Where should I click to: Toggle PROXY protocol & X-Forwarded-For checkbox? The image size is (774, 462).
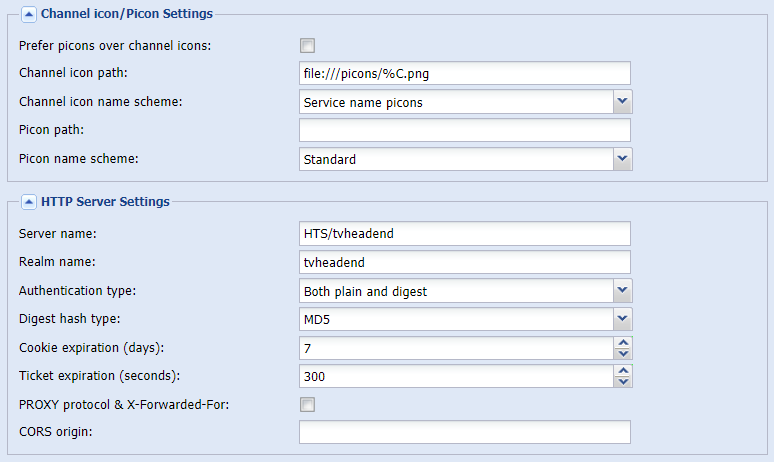click(x=307, y=405)
